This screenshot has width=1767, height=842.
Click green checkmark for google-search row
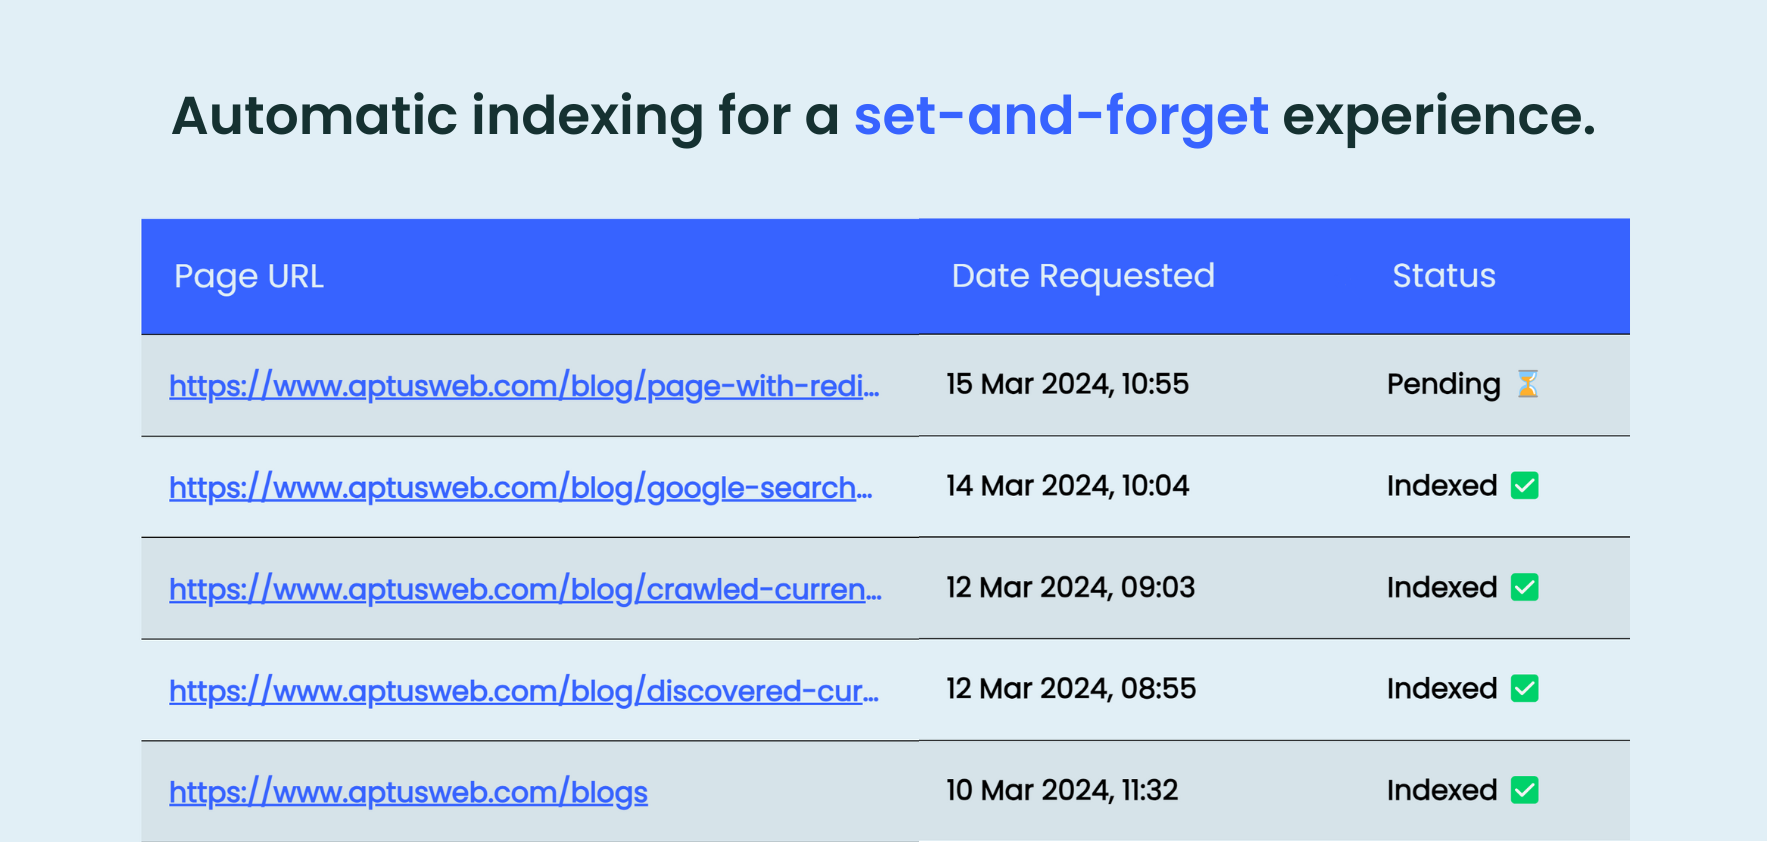point(1524,486)
